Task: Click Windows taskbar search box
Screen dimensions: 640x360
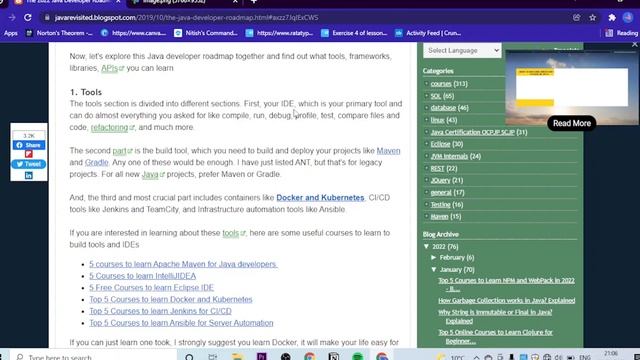Action: (94, 357)
